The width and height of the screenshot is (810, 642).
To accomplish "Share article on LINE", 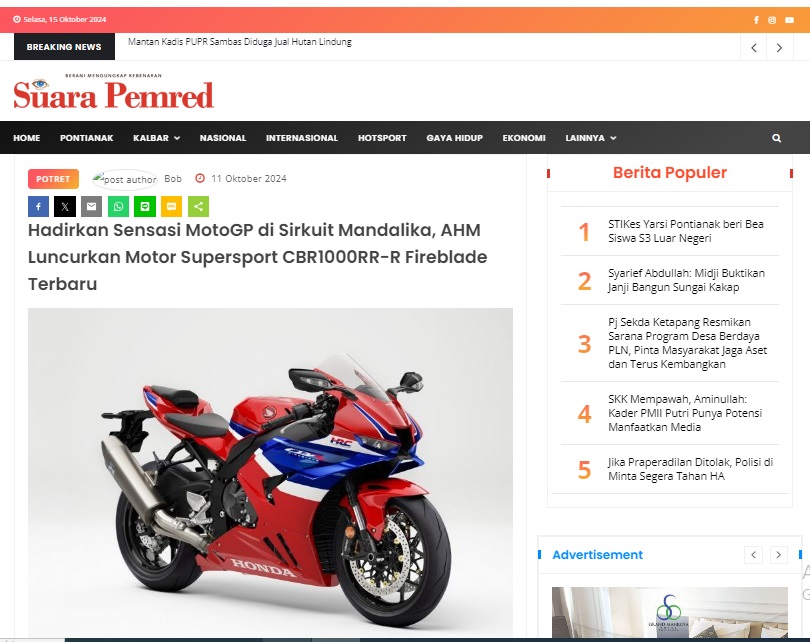I will point(145,207).
